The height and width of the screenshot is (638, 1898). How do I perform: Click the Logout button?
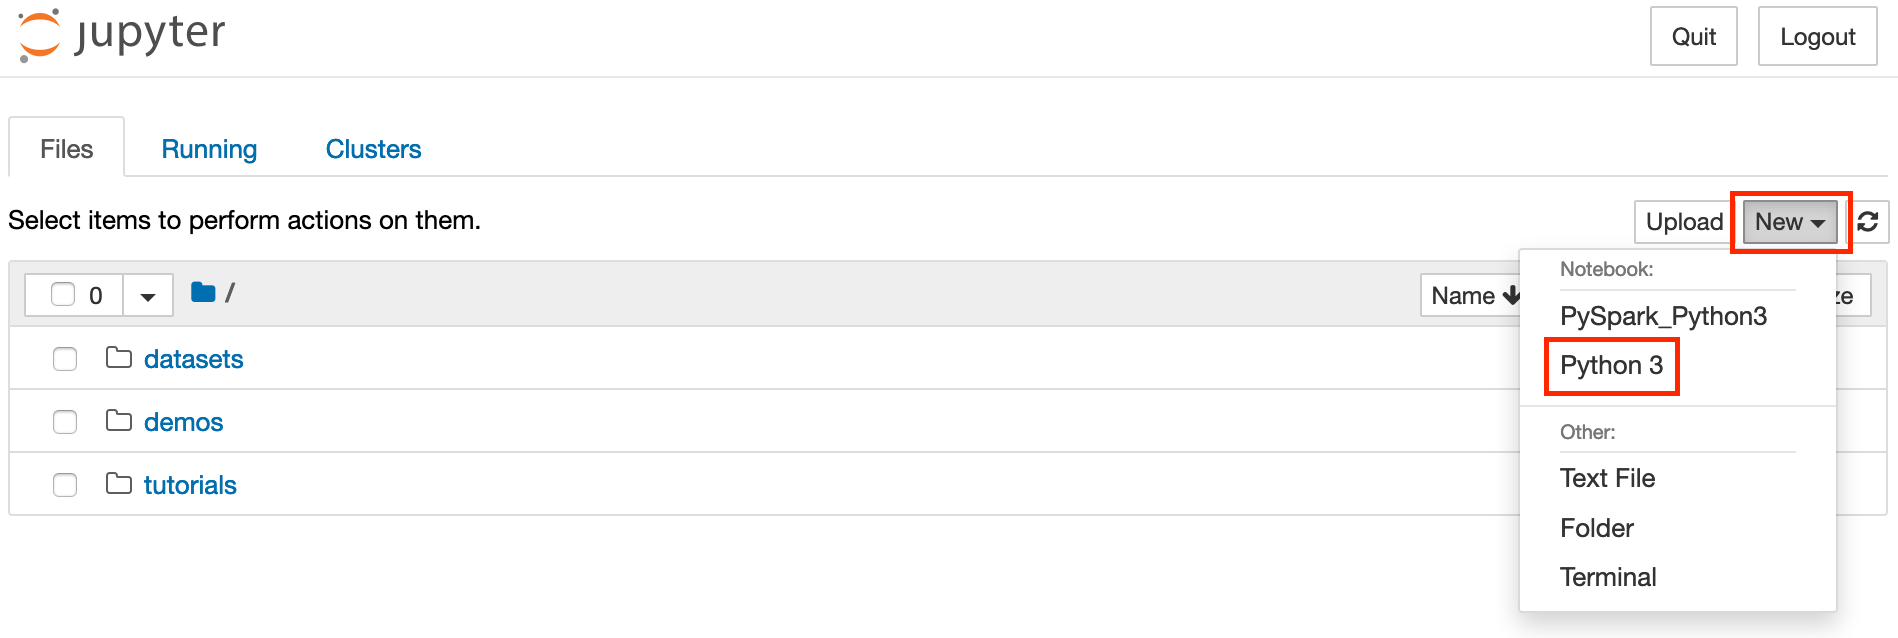click(1817, 36)
